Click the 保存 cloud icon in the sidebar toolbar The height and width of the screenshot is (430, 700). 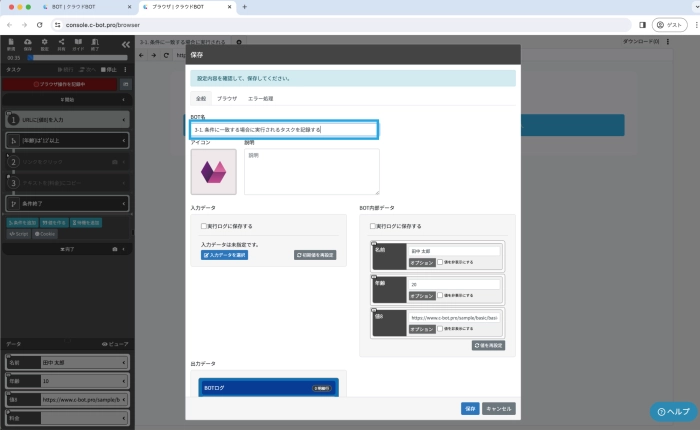(27, 43)
